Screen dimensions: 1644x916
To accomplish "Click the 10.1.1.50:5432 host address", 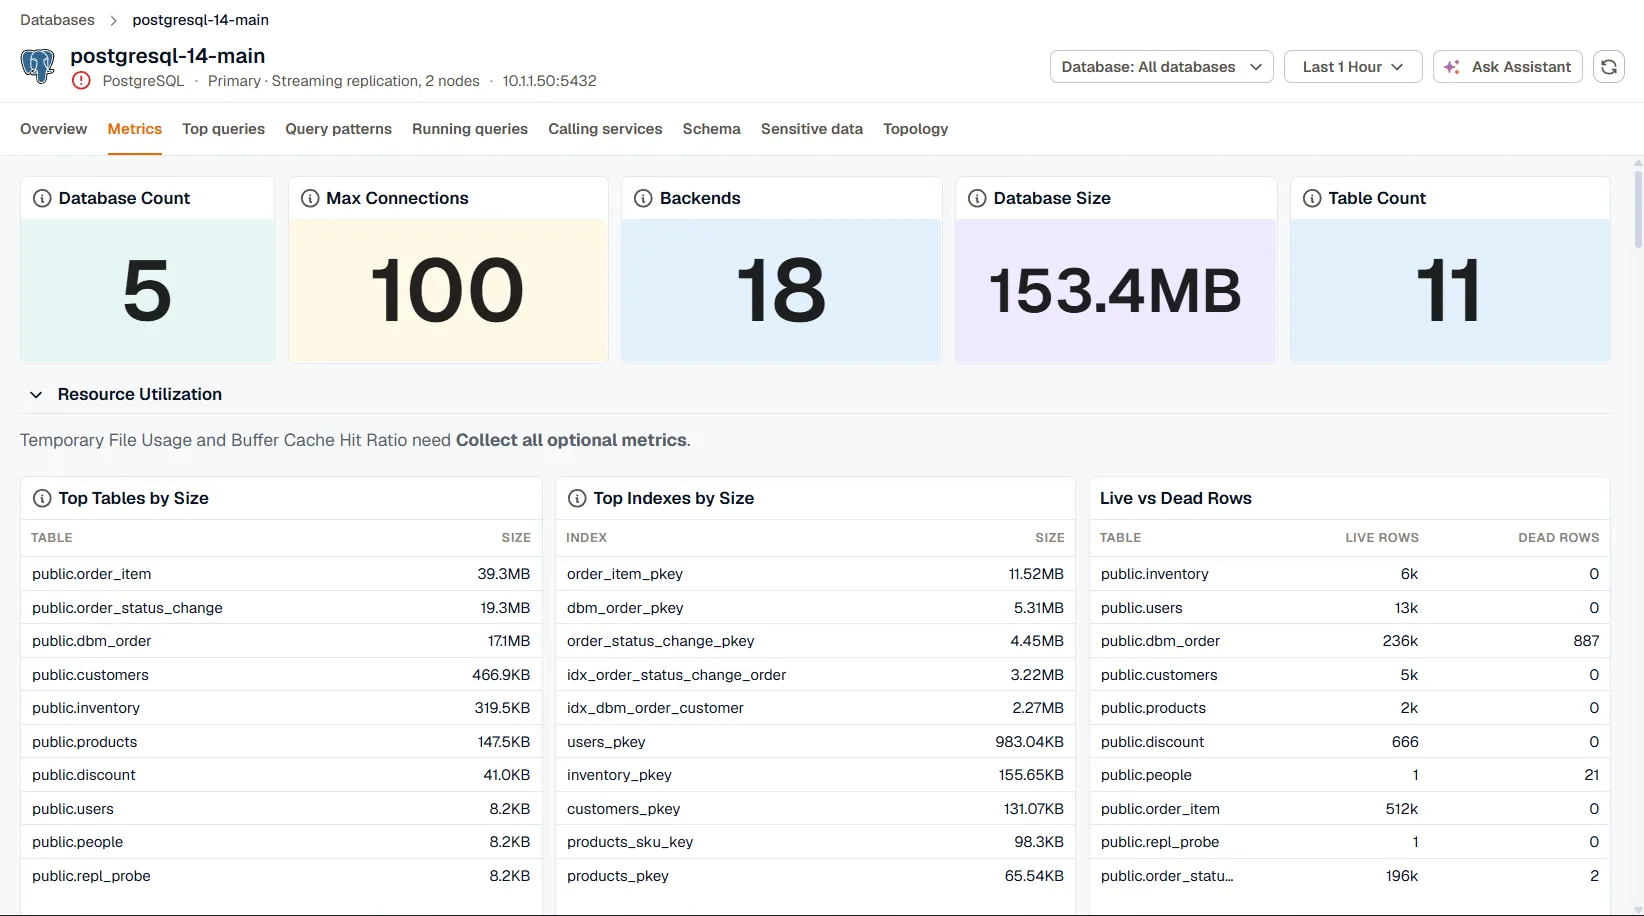I will click(x=549, y=81).
